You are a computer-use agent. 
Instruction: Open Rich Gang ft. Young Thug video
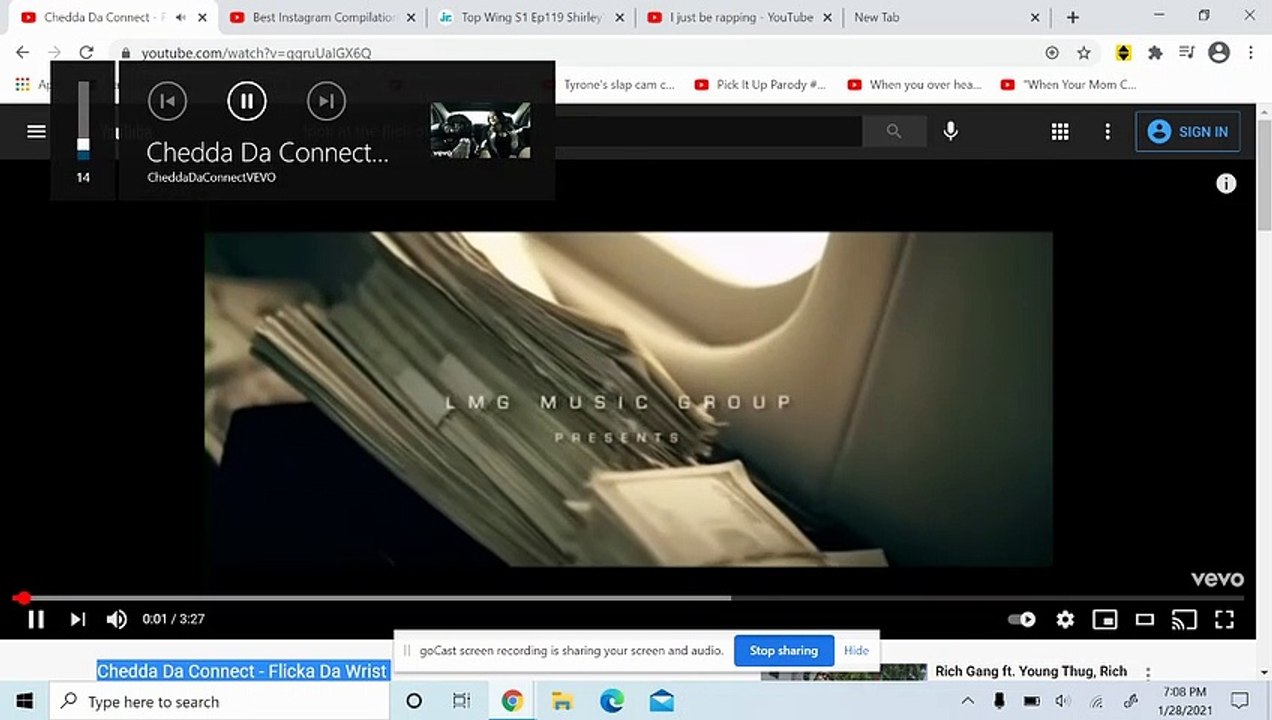coord(1031,672)
